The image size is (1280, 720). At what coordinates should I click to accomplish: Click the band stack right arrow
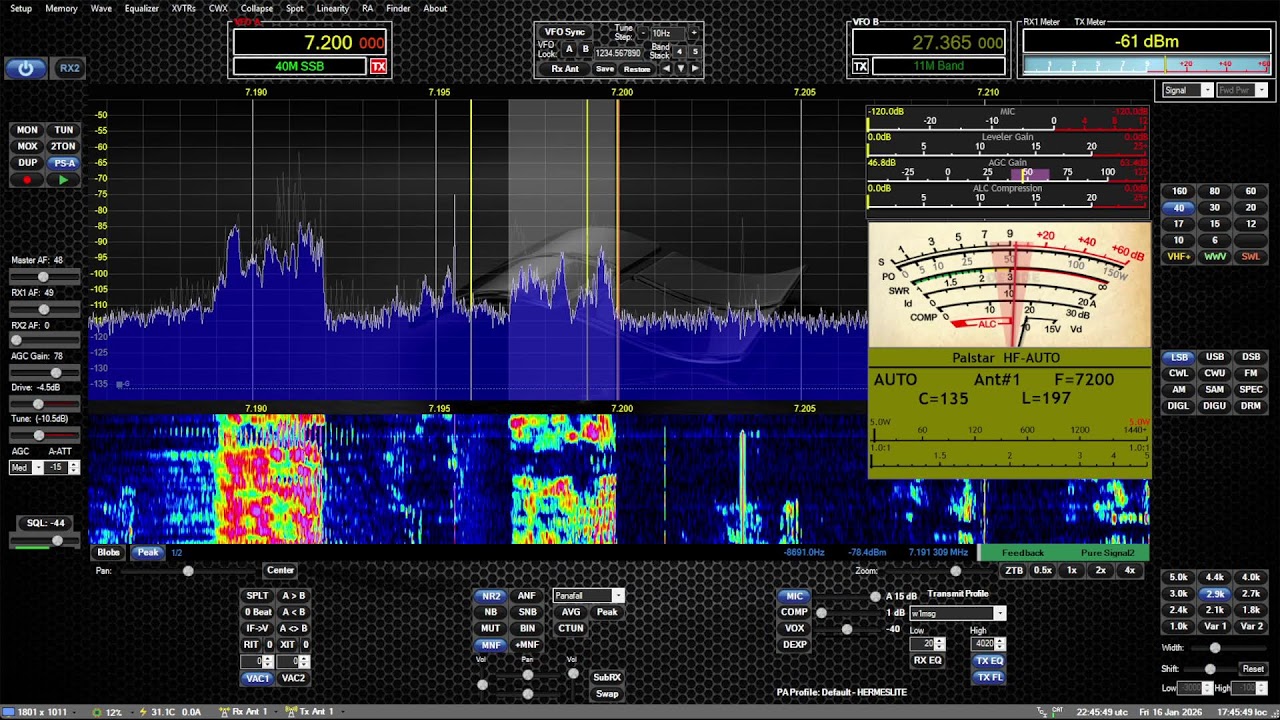695,69
